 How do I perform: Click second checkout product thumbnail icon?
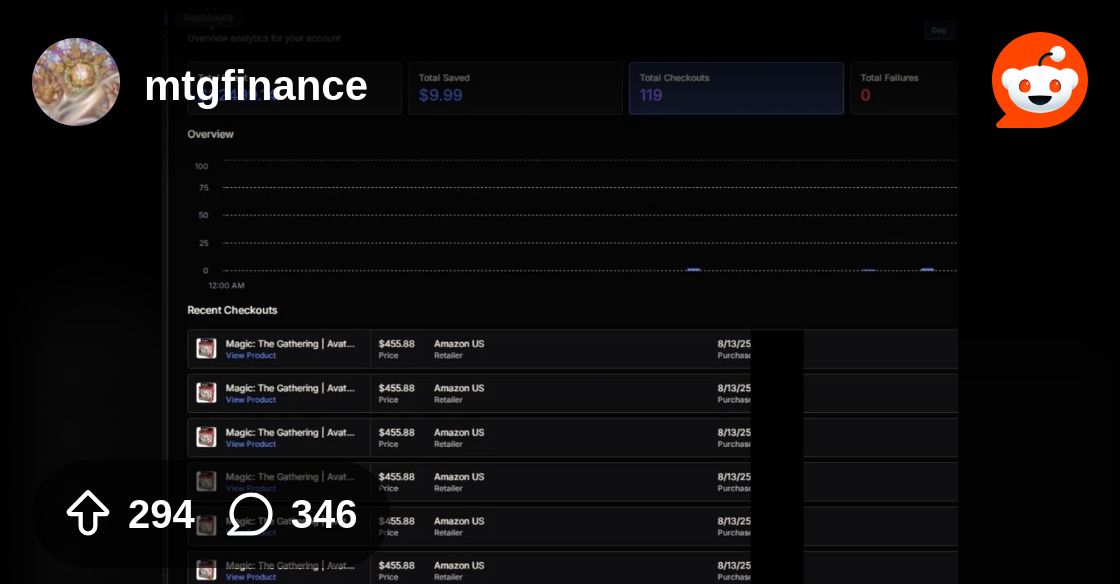tap(206, 393)
